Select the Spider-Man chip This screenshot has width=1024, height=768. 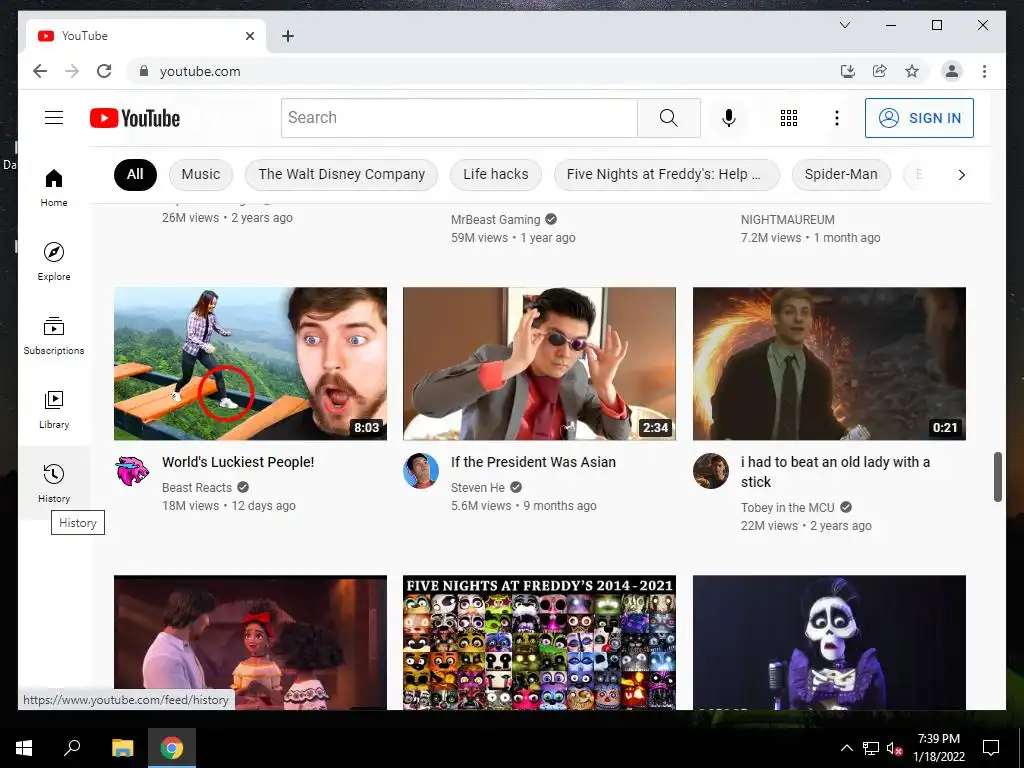pos(841,174)
